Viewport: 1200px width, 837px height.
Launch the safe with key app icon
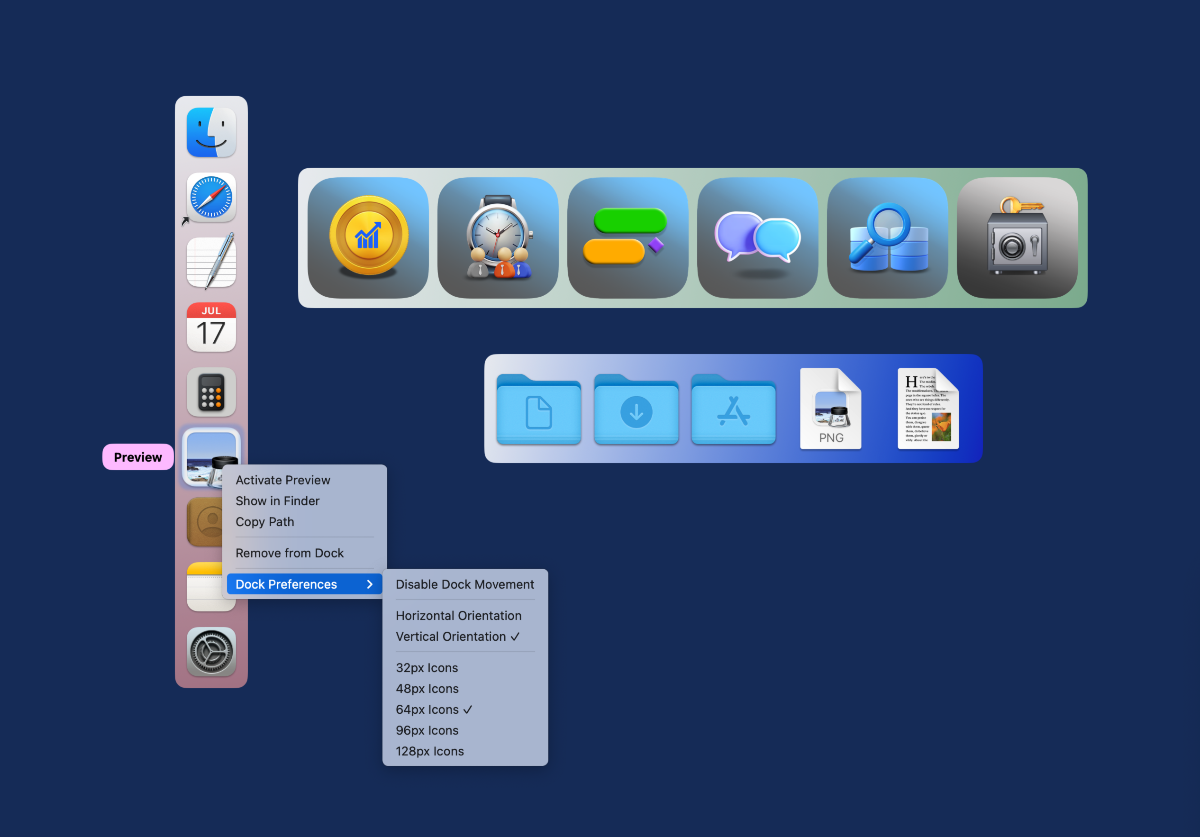(x=1017, y=238)
